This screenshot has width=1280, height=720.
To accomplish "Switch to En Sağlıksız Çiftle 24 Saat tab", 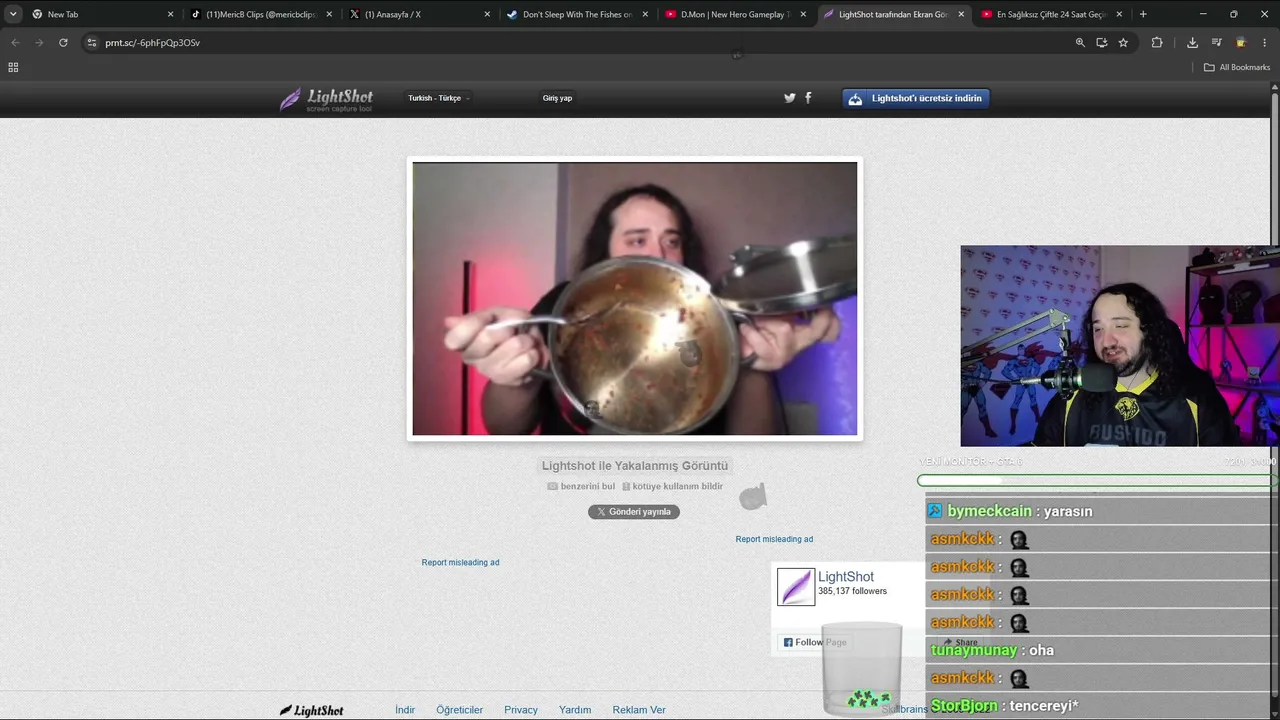I will click(1050, 14).
